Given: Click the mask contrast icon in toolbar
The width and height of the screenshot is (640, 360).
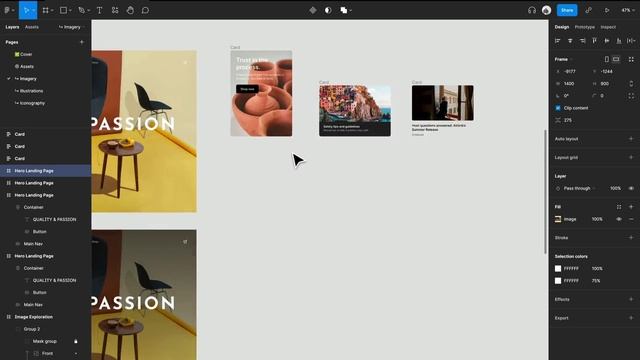Looking at the screenshot, I should click(328, 10).
